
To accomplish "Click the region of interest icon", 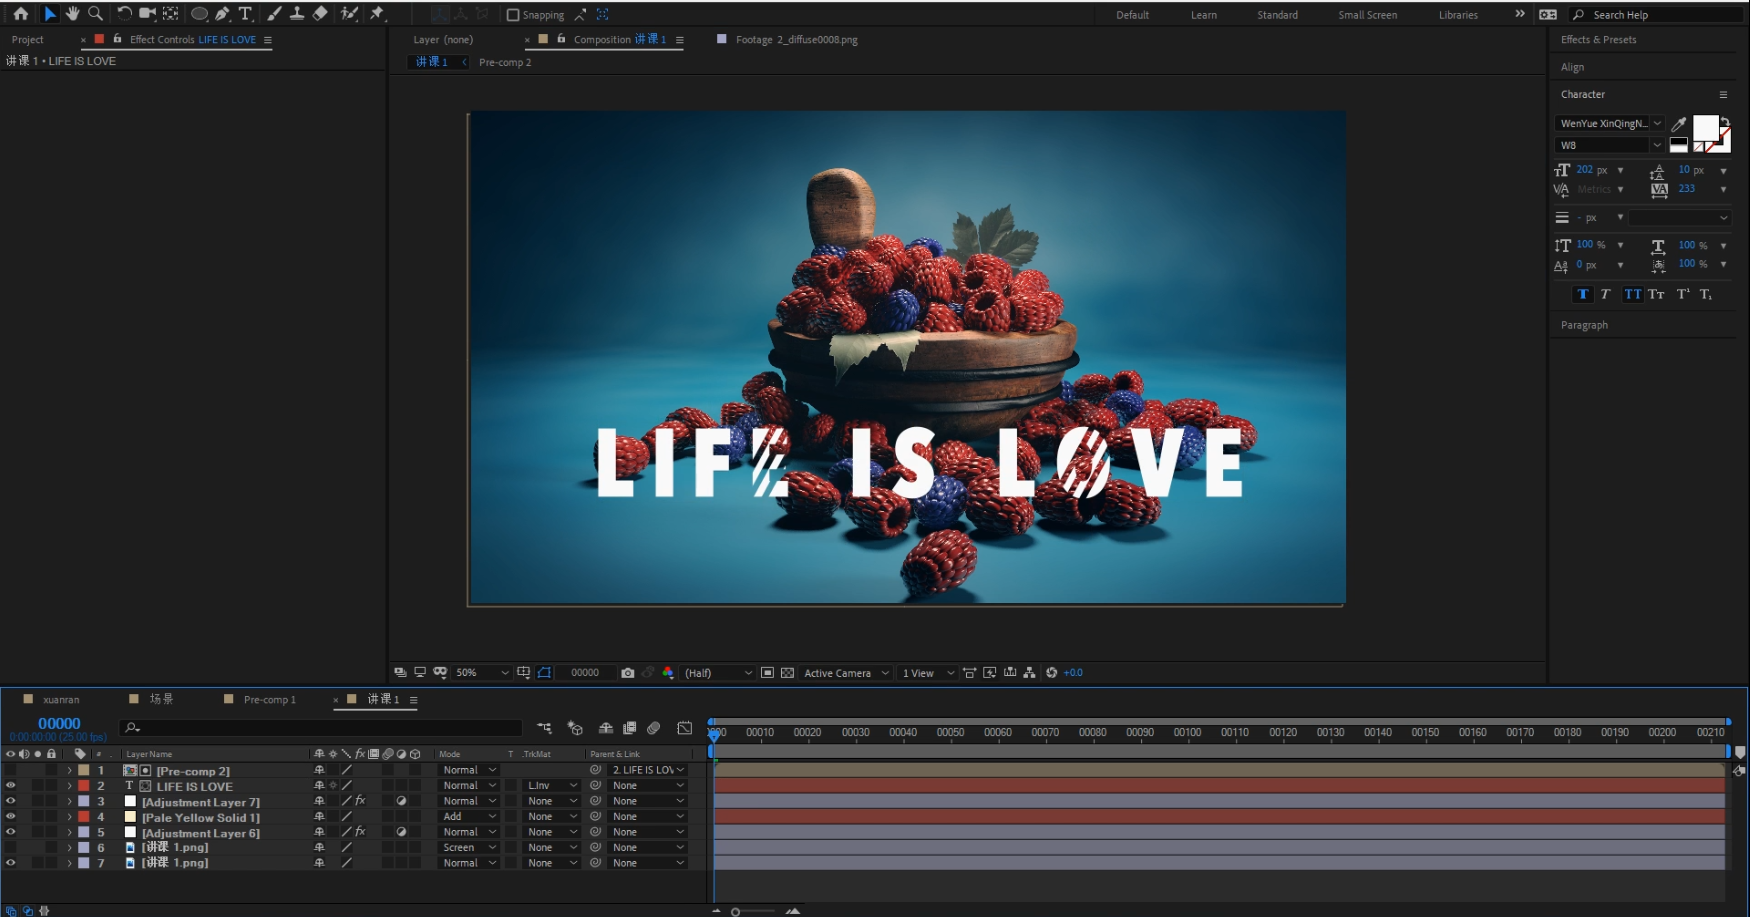I will 767,673.
